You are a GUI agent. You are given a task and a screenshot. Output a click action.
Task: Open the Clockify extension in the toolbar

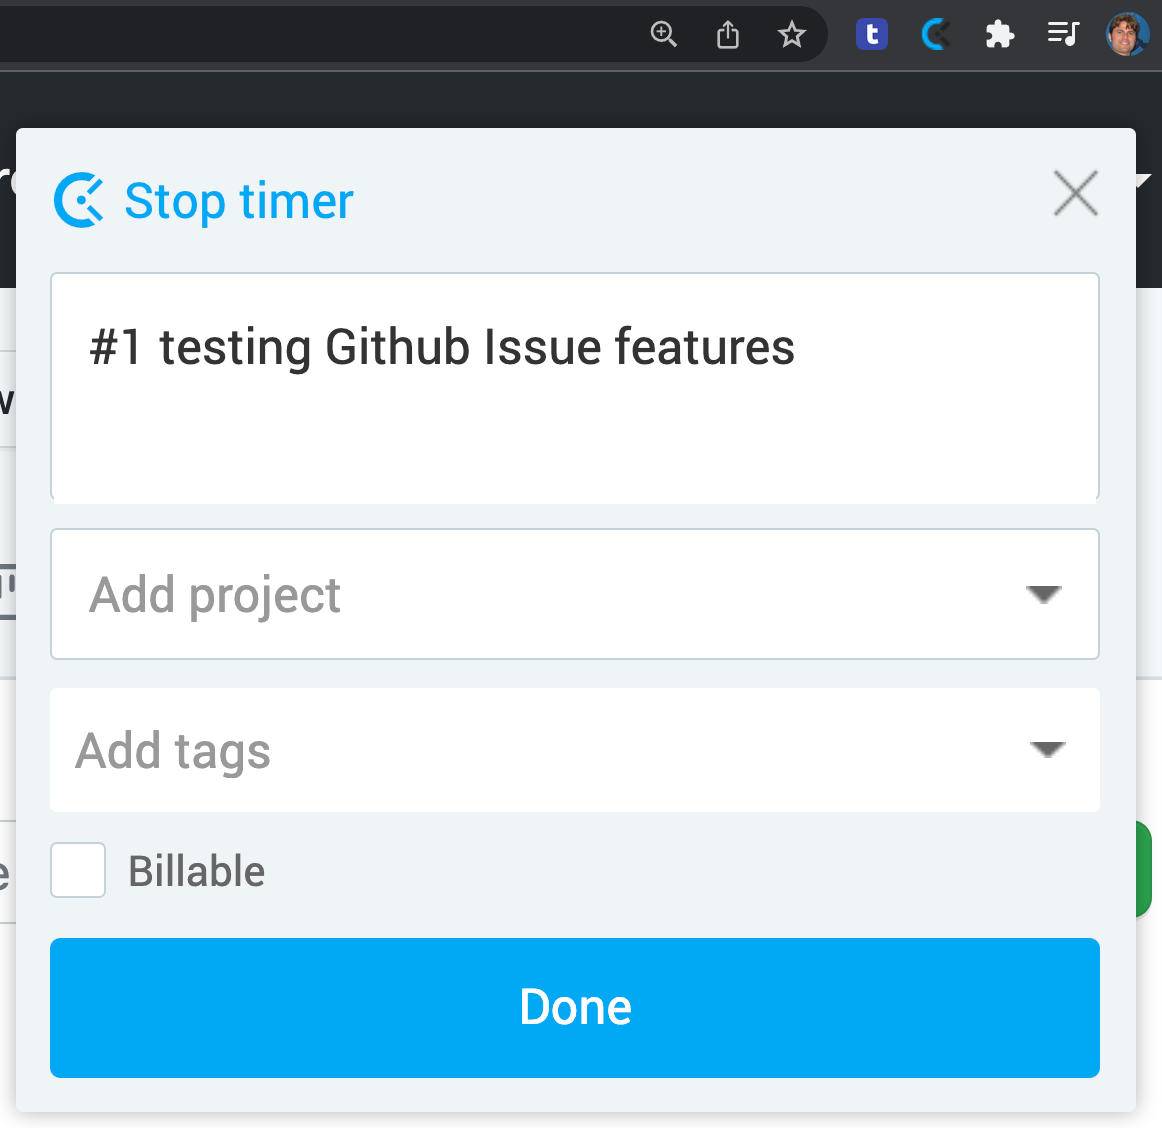(935, 34)
